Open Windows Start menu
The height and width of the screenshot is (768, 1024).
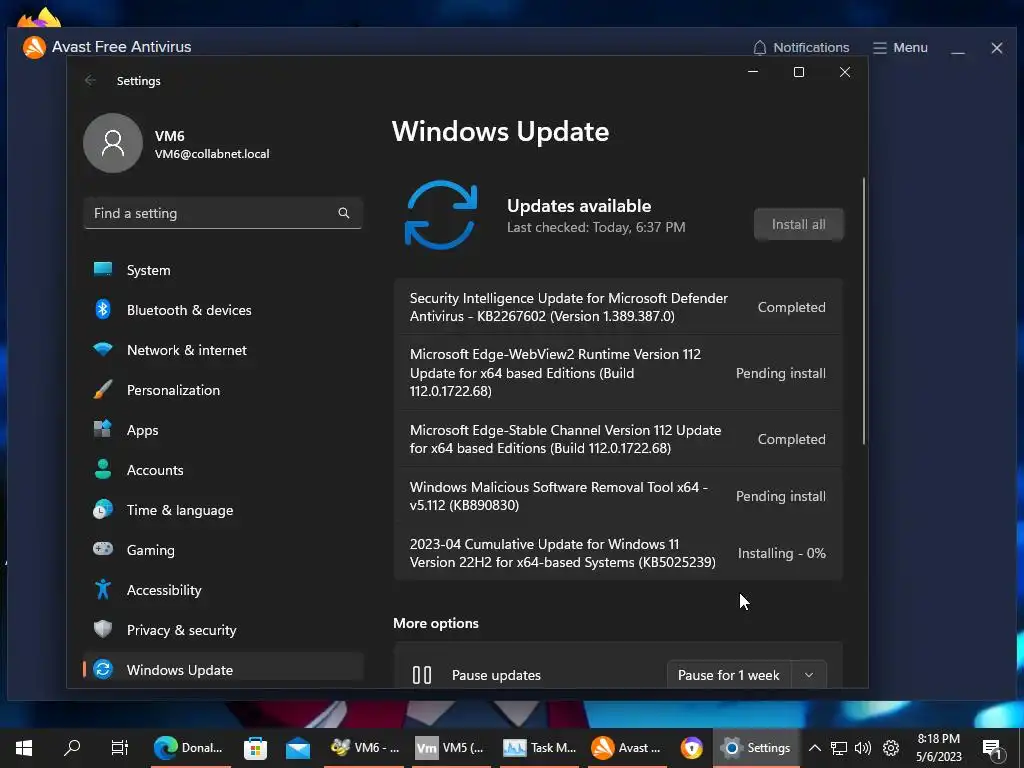24,748
